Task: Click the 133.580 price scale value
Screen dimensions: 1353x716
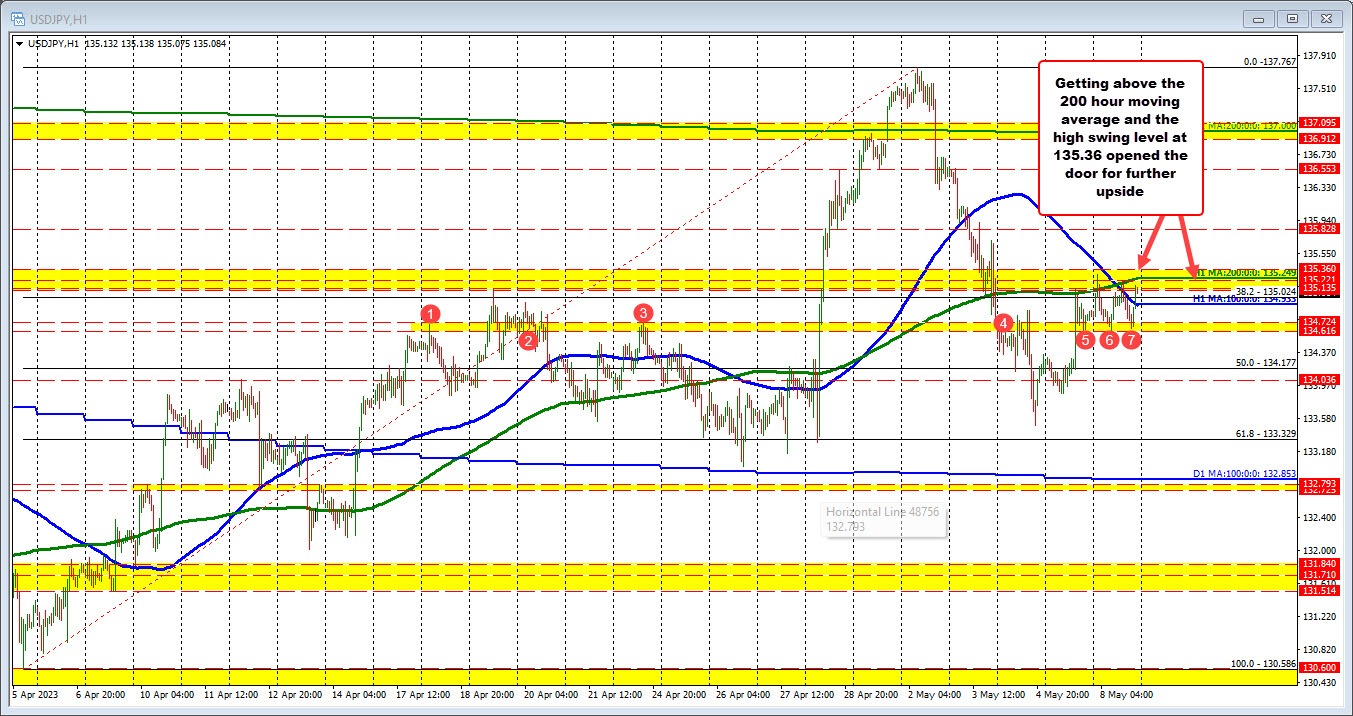Action: [x=1320, y=418]
